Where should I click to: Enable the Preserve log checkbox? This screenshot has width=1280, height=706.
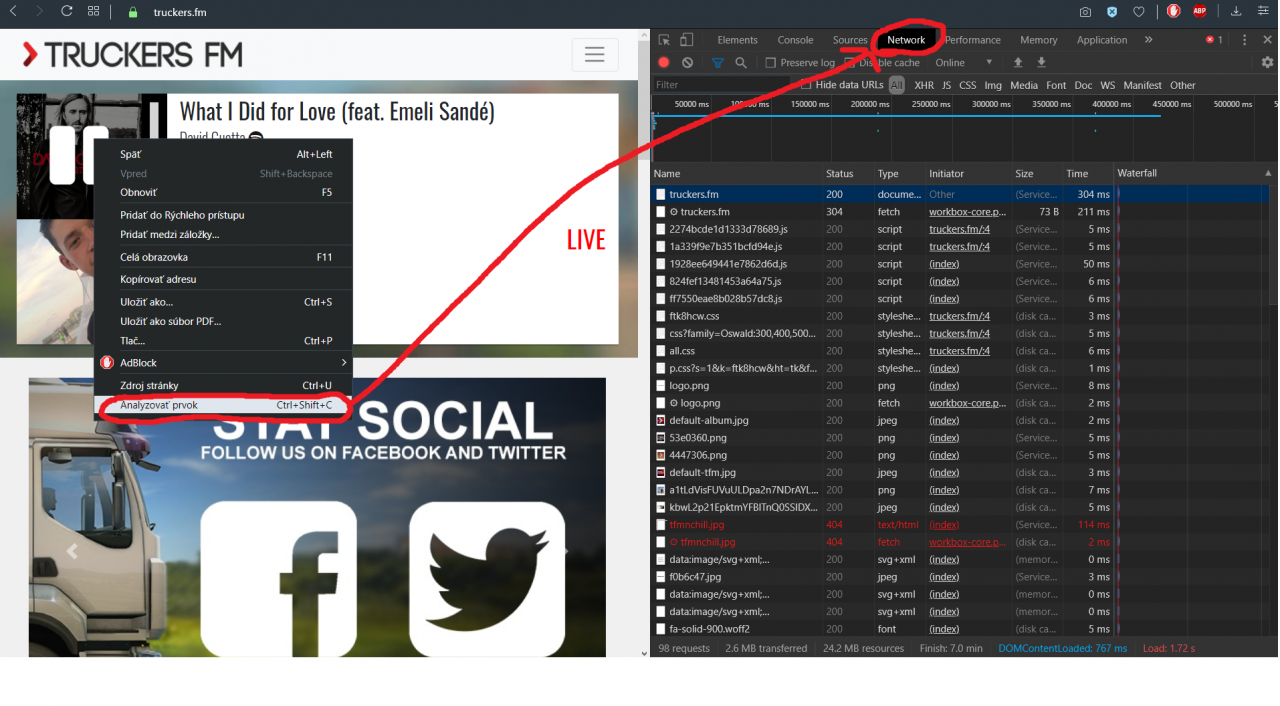[x=771, y=63]
